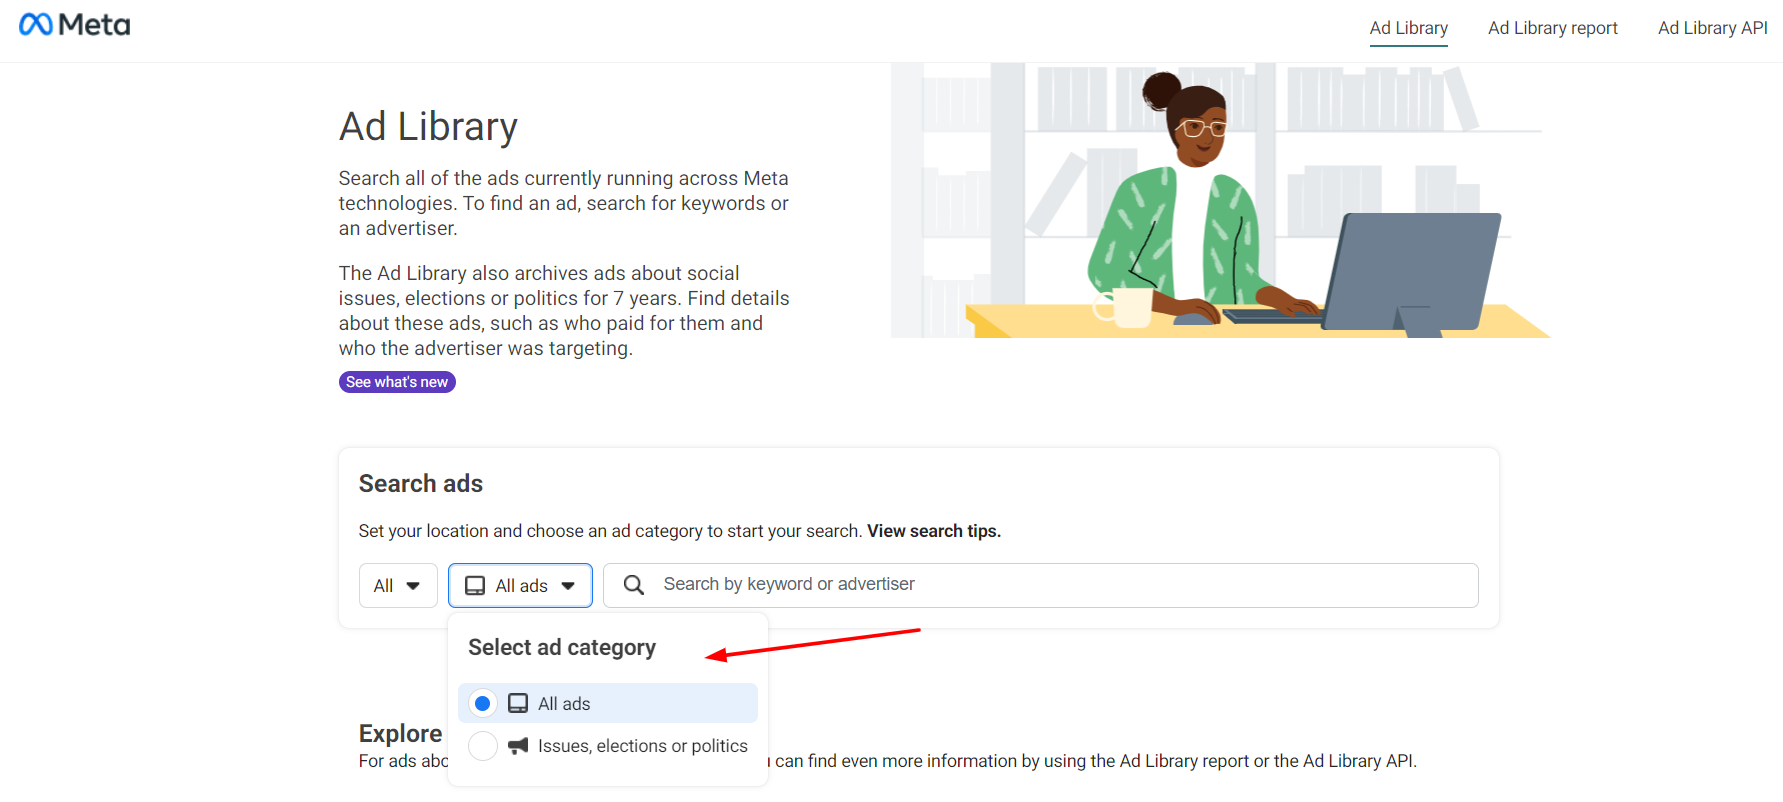
Task: Click the Select ad category heading
Action: coord(562,648)
